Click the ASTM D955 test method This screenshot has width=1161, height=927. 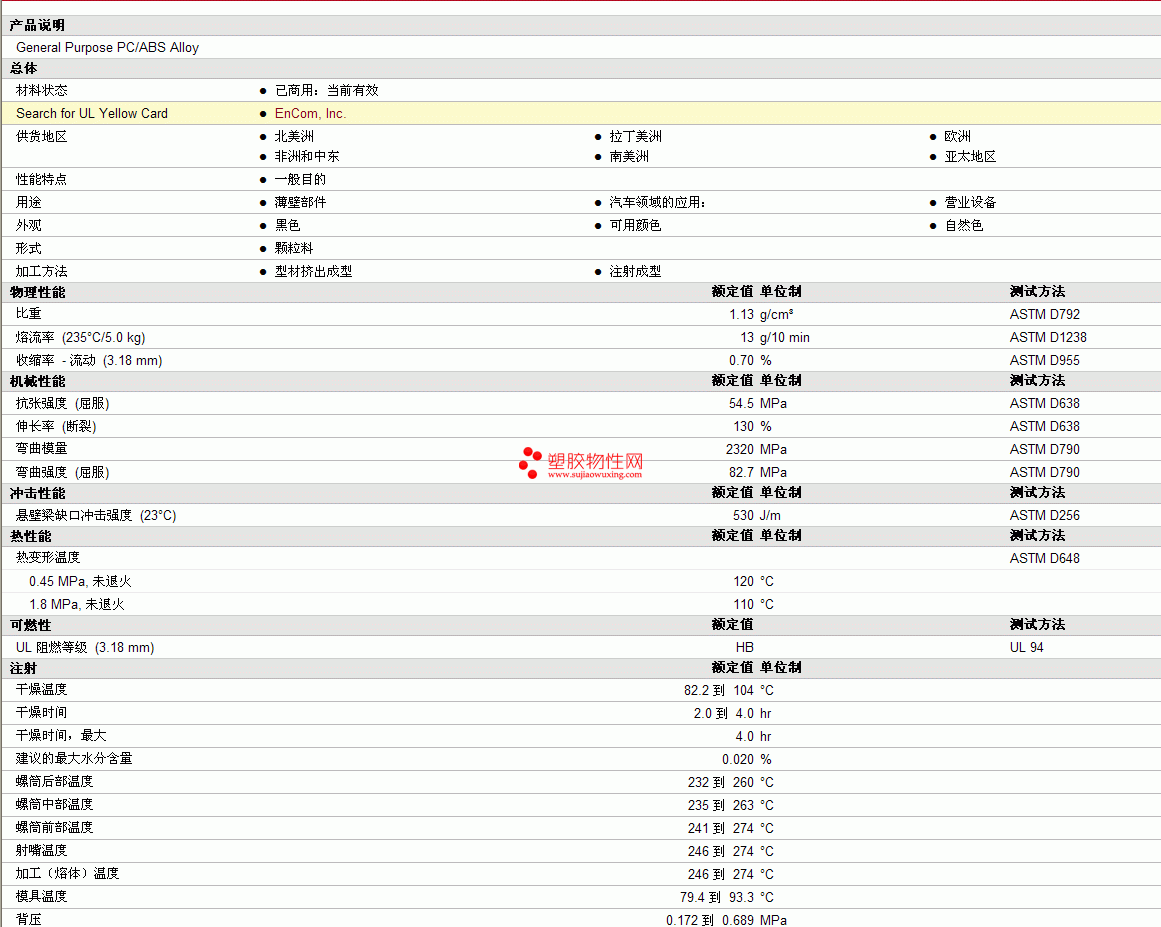(1045, 361)
